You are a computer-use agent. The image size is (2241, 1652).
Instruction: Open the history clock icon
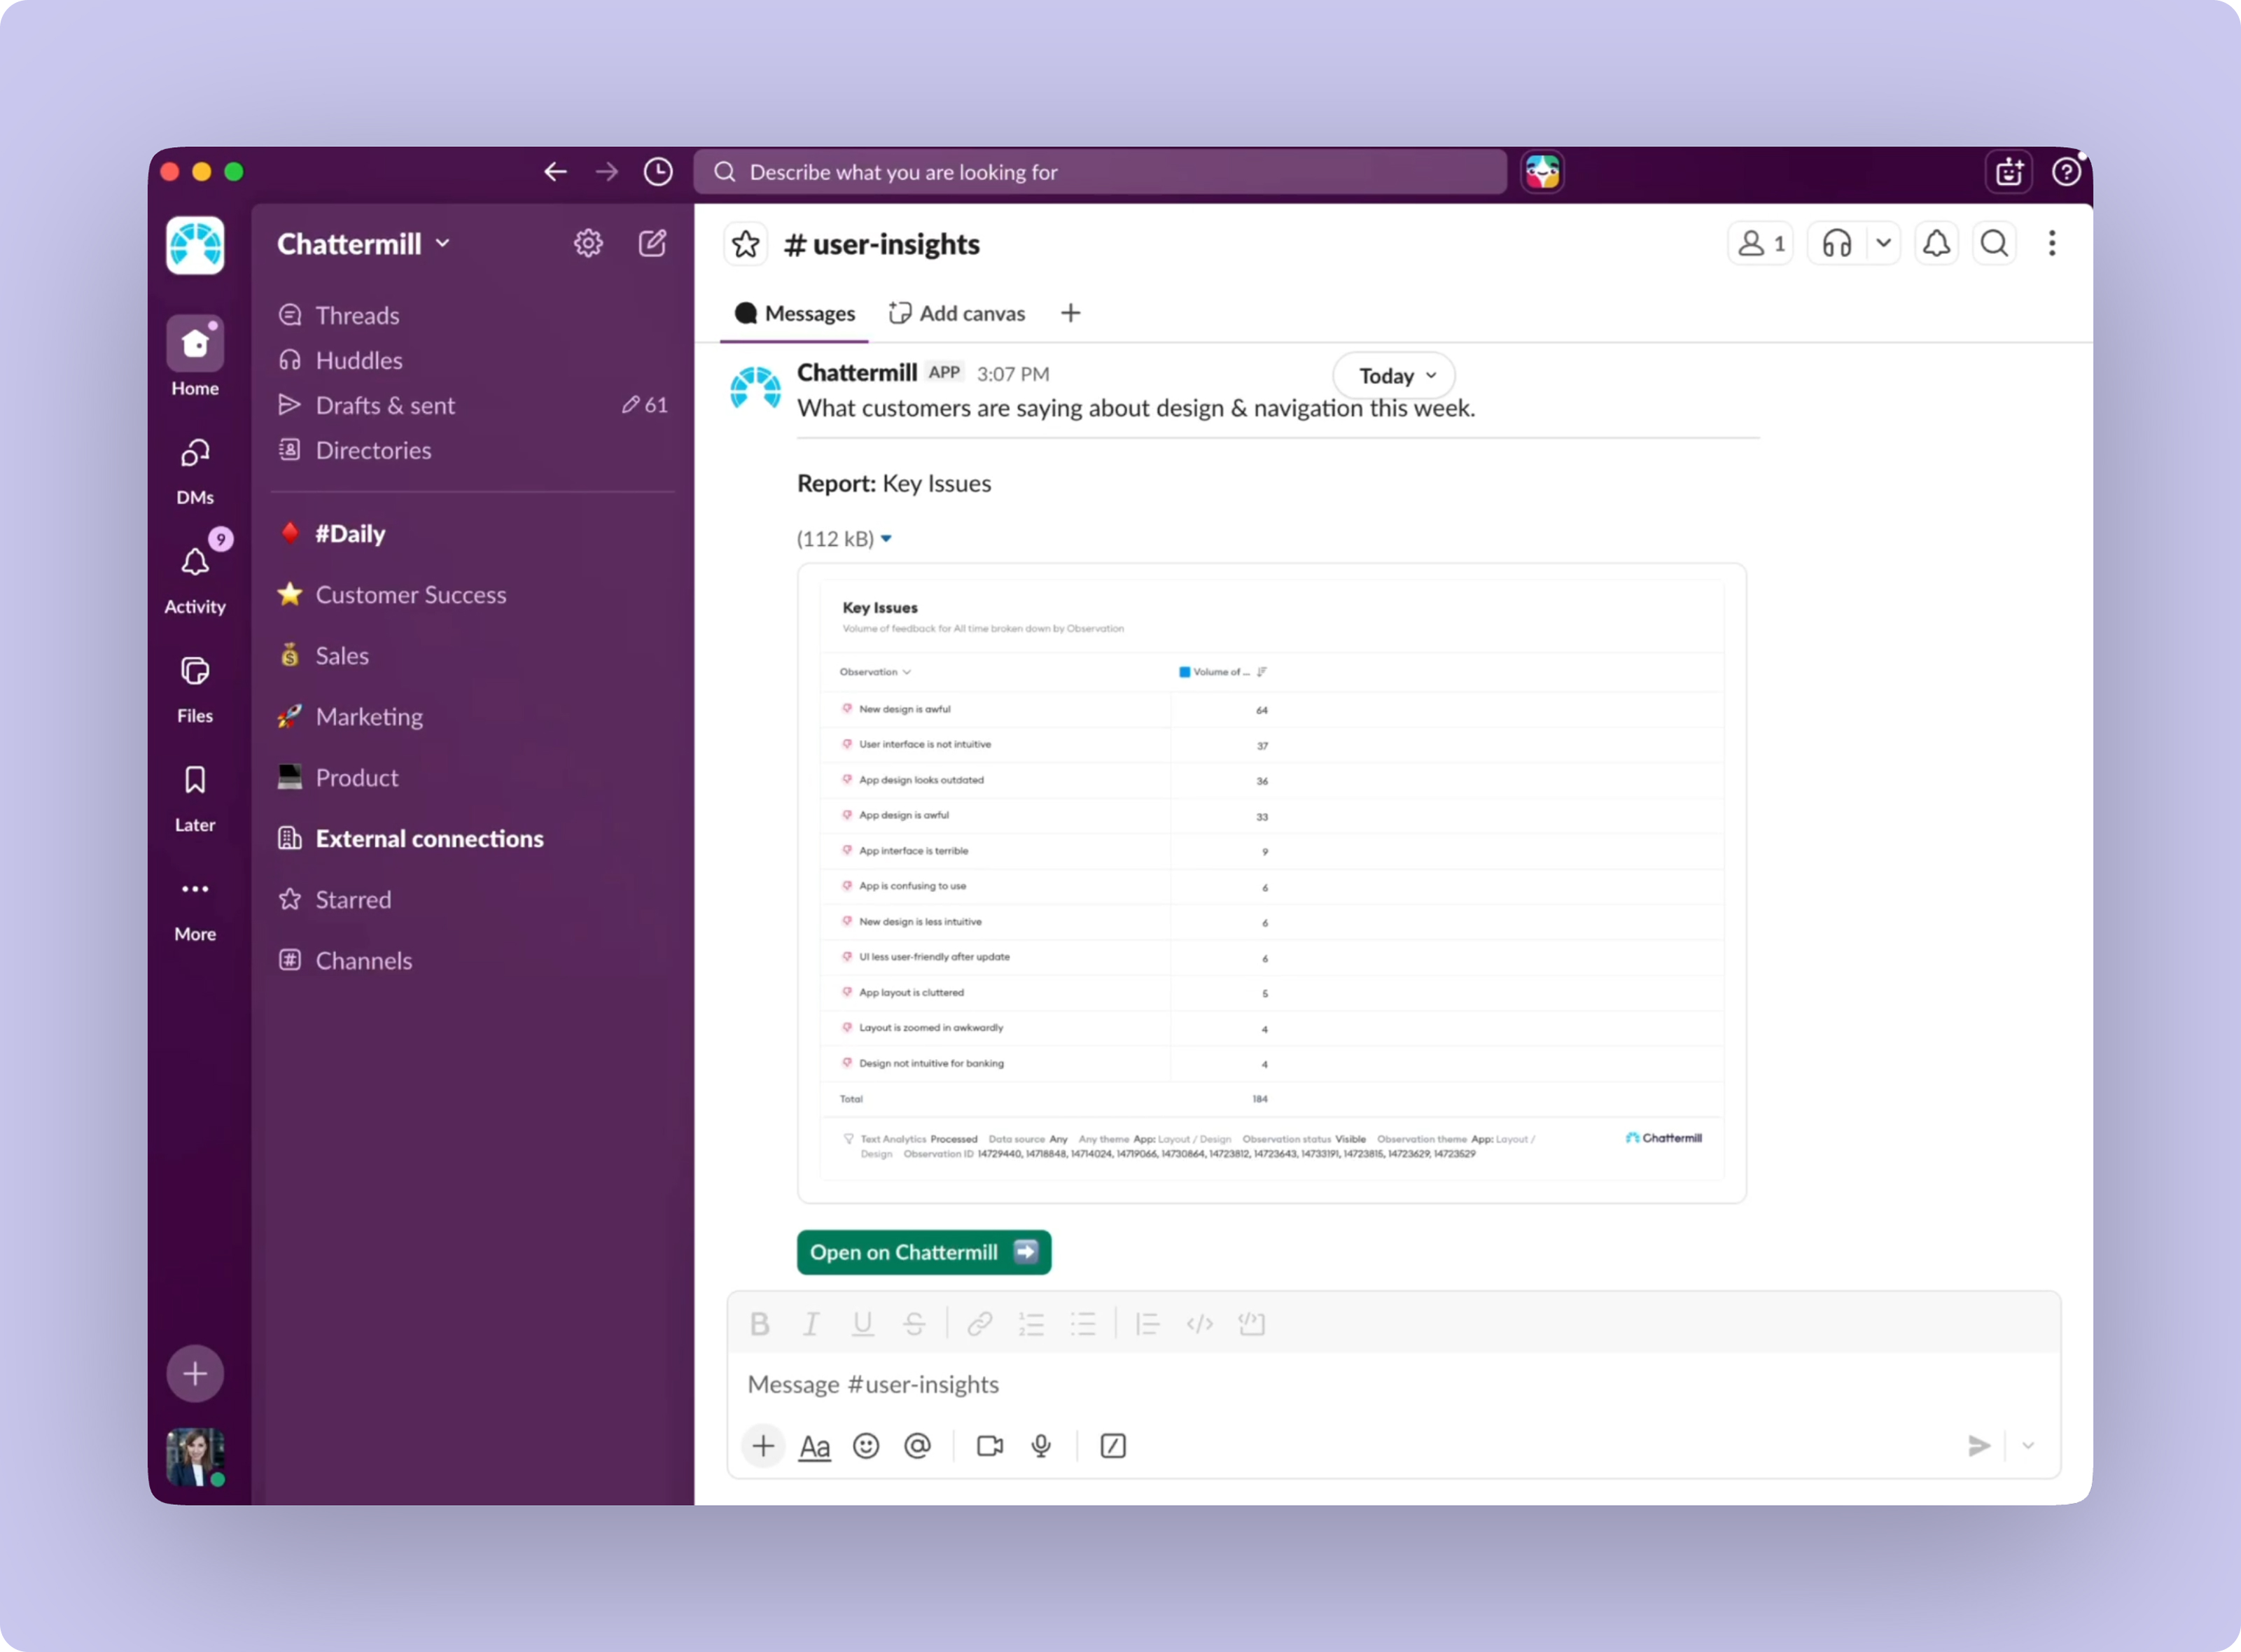click(658, 172)
